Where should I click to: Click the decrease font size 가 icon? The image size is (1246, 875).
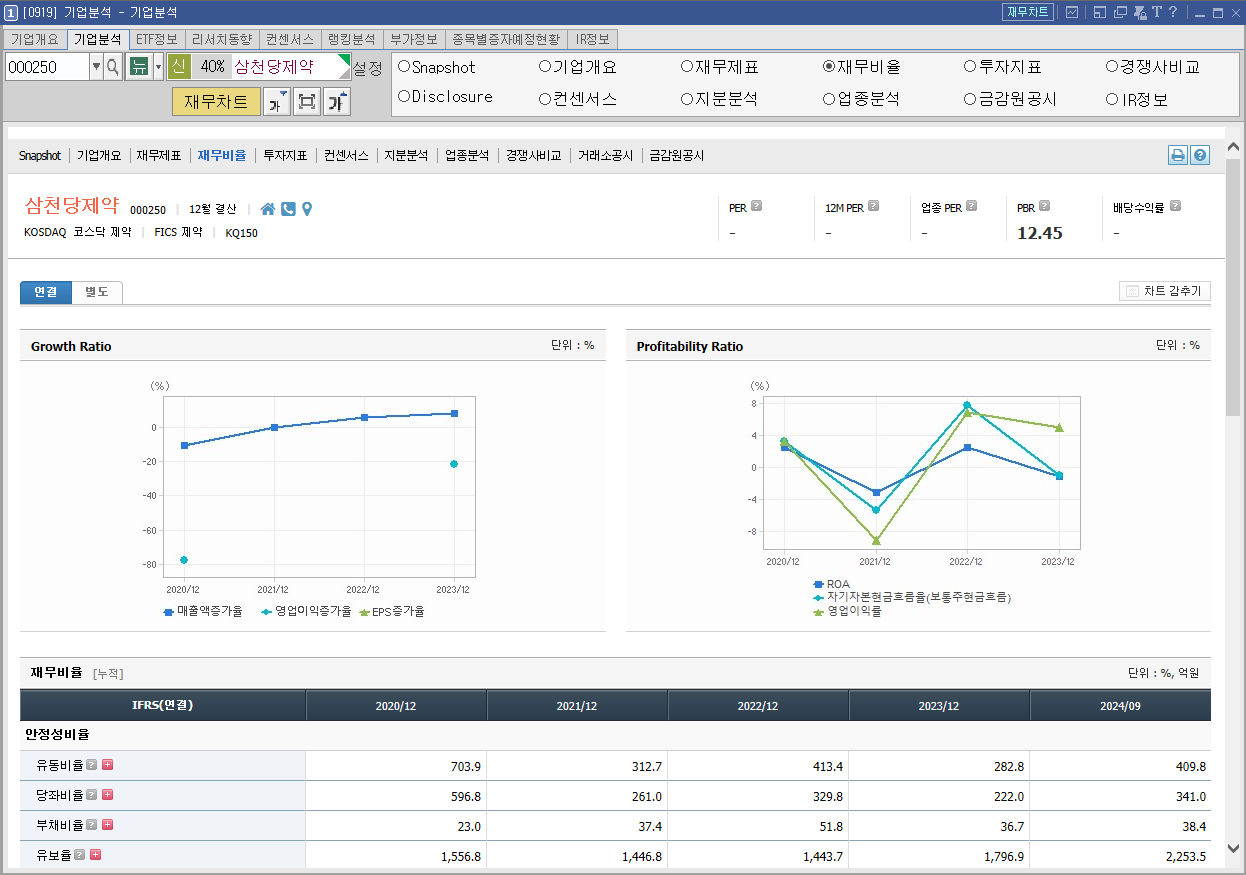[x=277, y=101]
